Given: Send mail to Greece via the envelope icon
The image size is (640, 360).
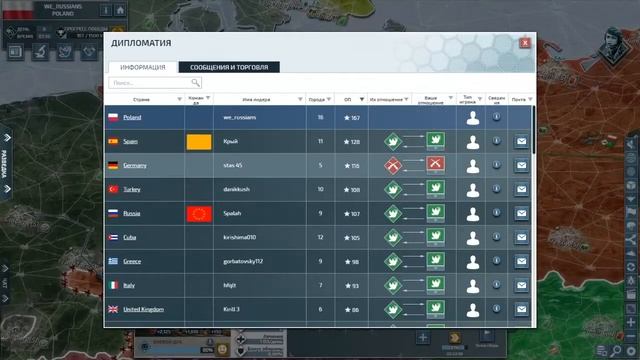Looking at the screenshot, I should click(521, 261).
